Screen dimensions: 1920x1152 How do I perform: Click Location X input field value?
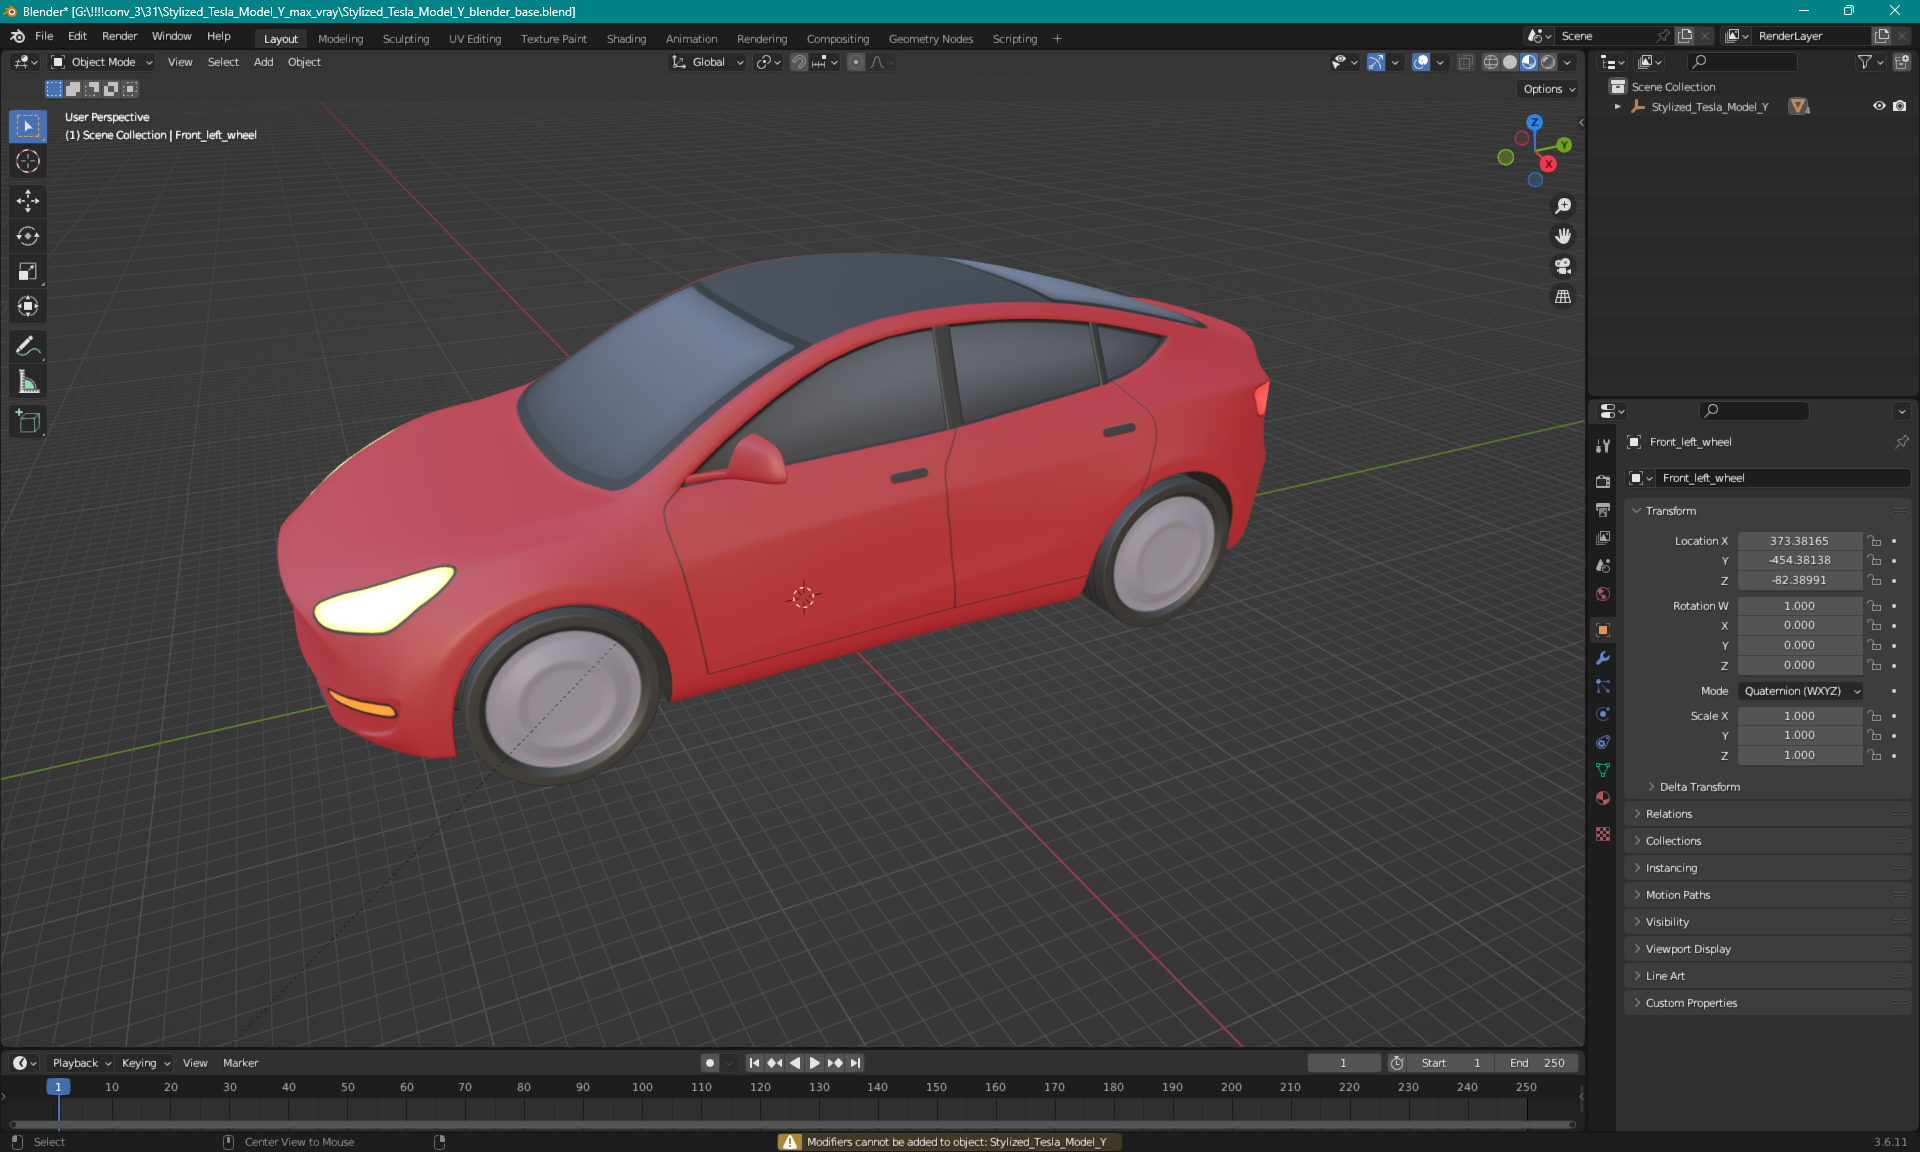coord(1798,539)
